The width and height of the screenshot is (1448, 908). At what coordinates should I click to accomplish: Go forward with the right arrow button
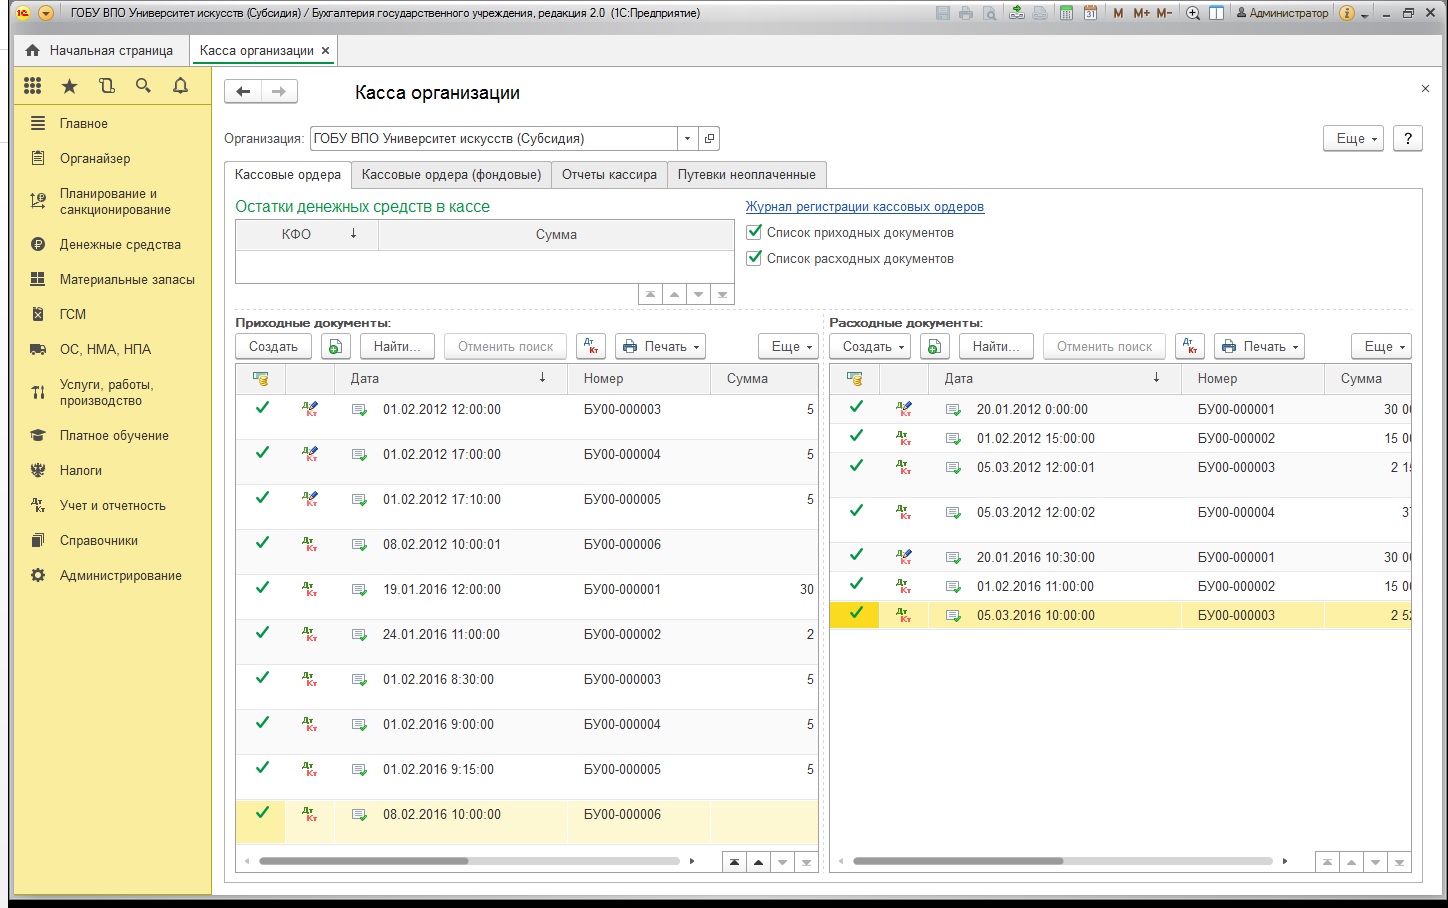279,92
